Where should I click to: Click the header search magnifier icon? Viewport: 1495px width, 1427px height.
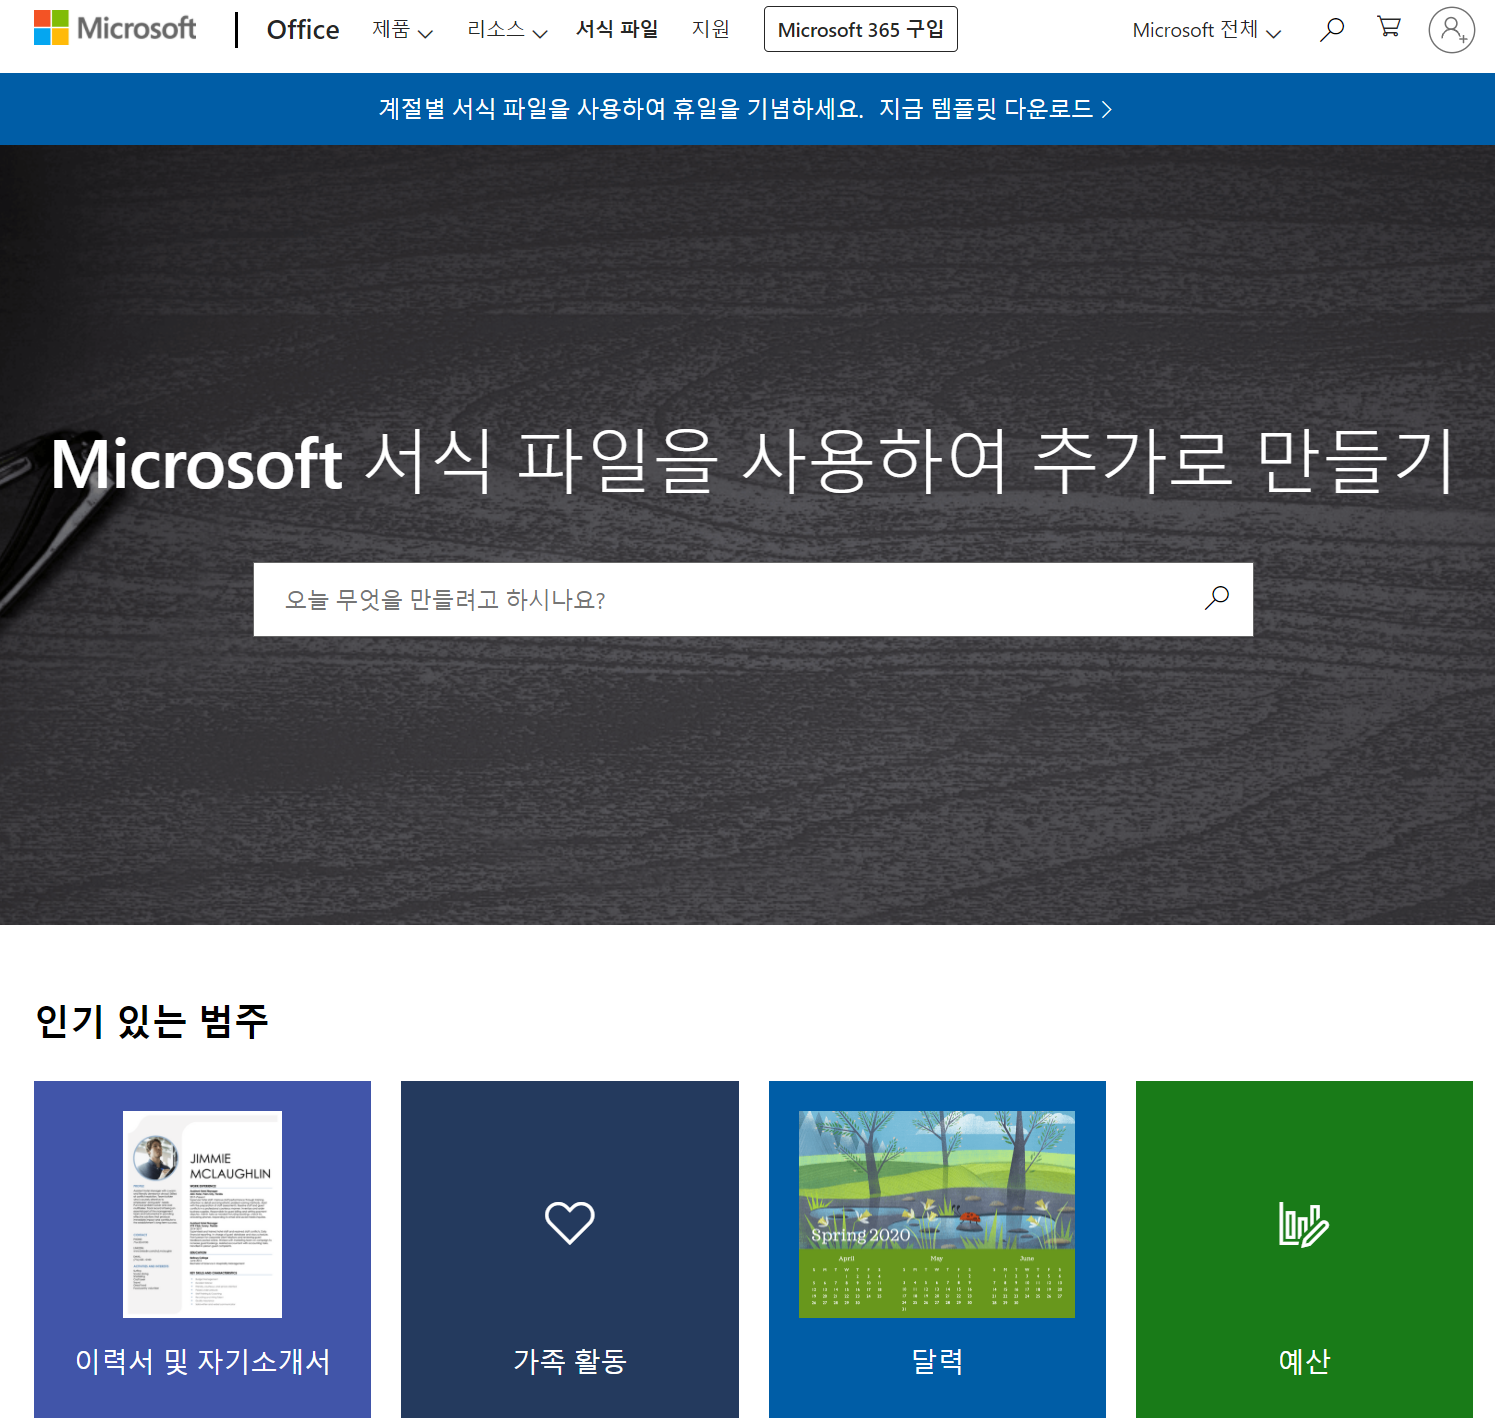(x=1331, y=29)
